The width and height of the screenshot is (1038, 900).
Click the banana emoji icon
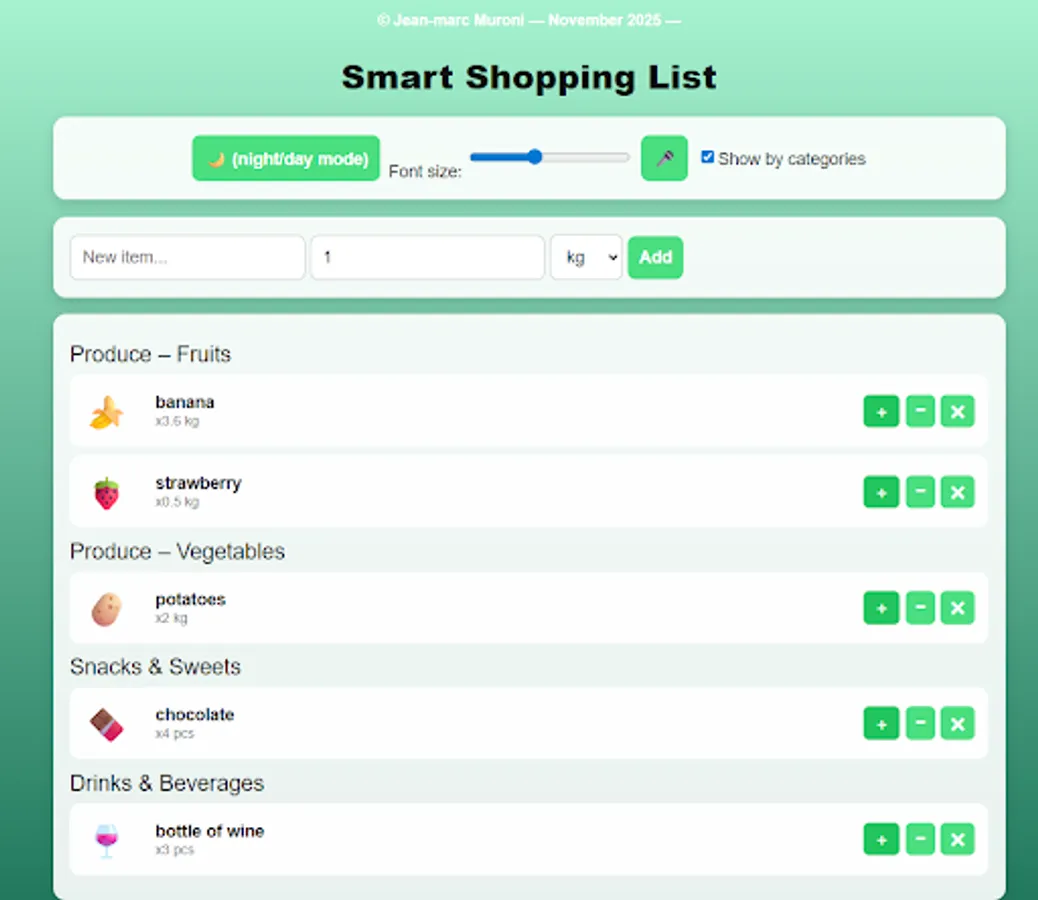click(105, 411)
